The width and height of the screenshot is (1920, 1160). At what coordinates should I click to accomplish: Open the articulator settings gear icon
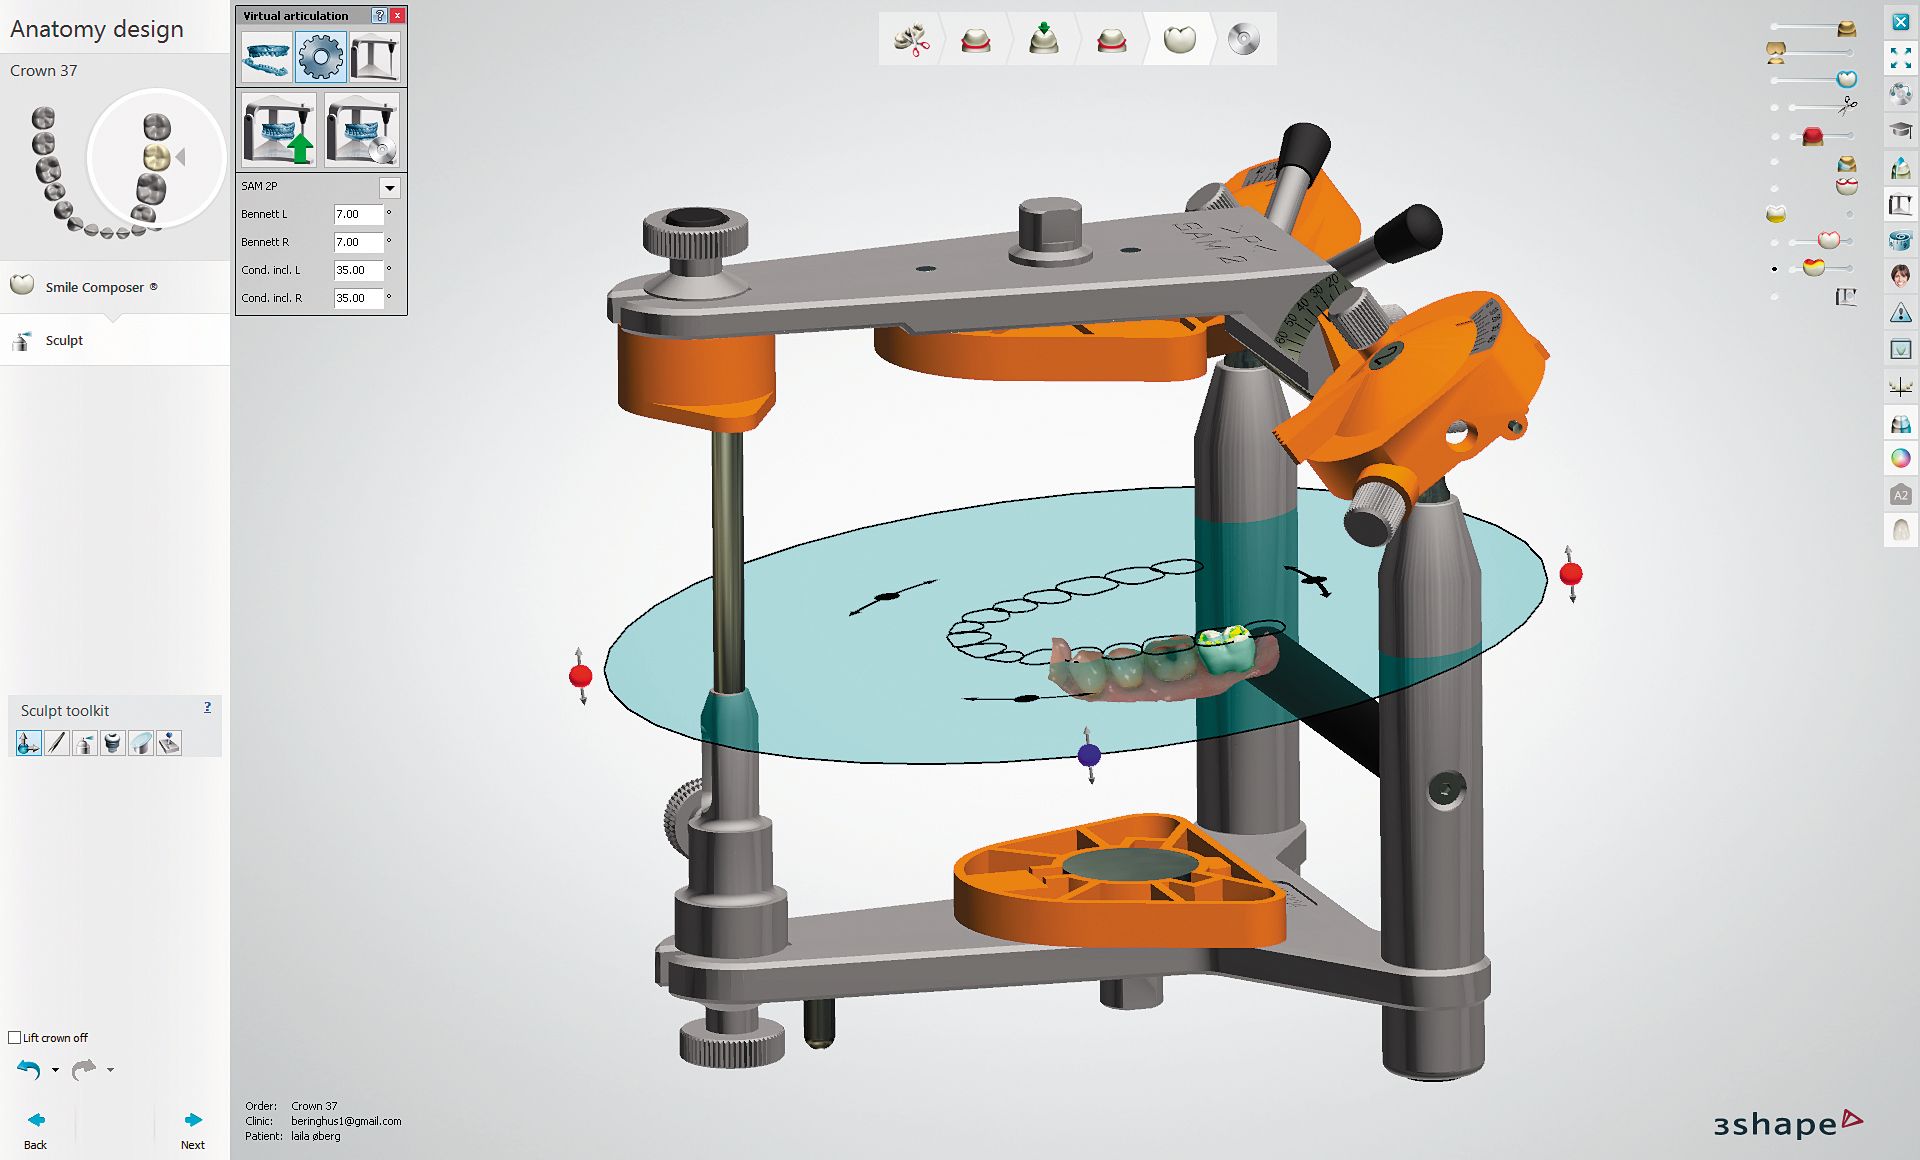pyautogui.click(x=321, y=57)
